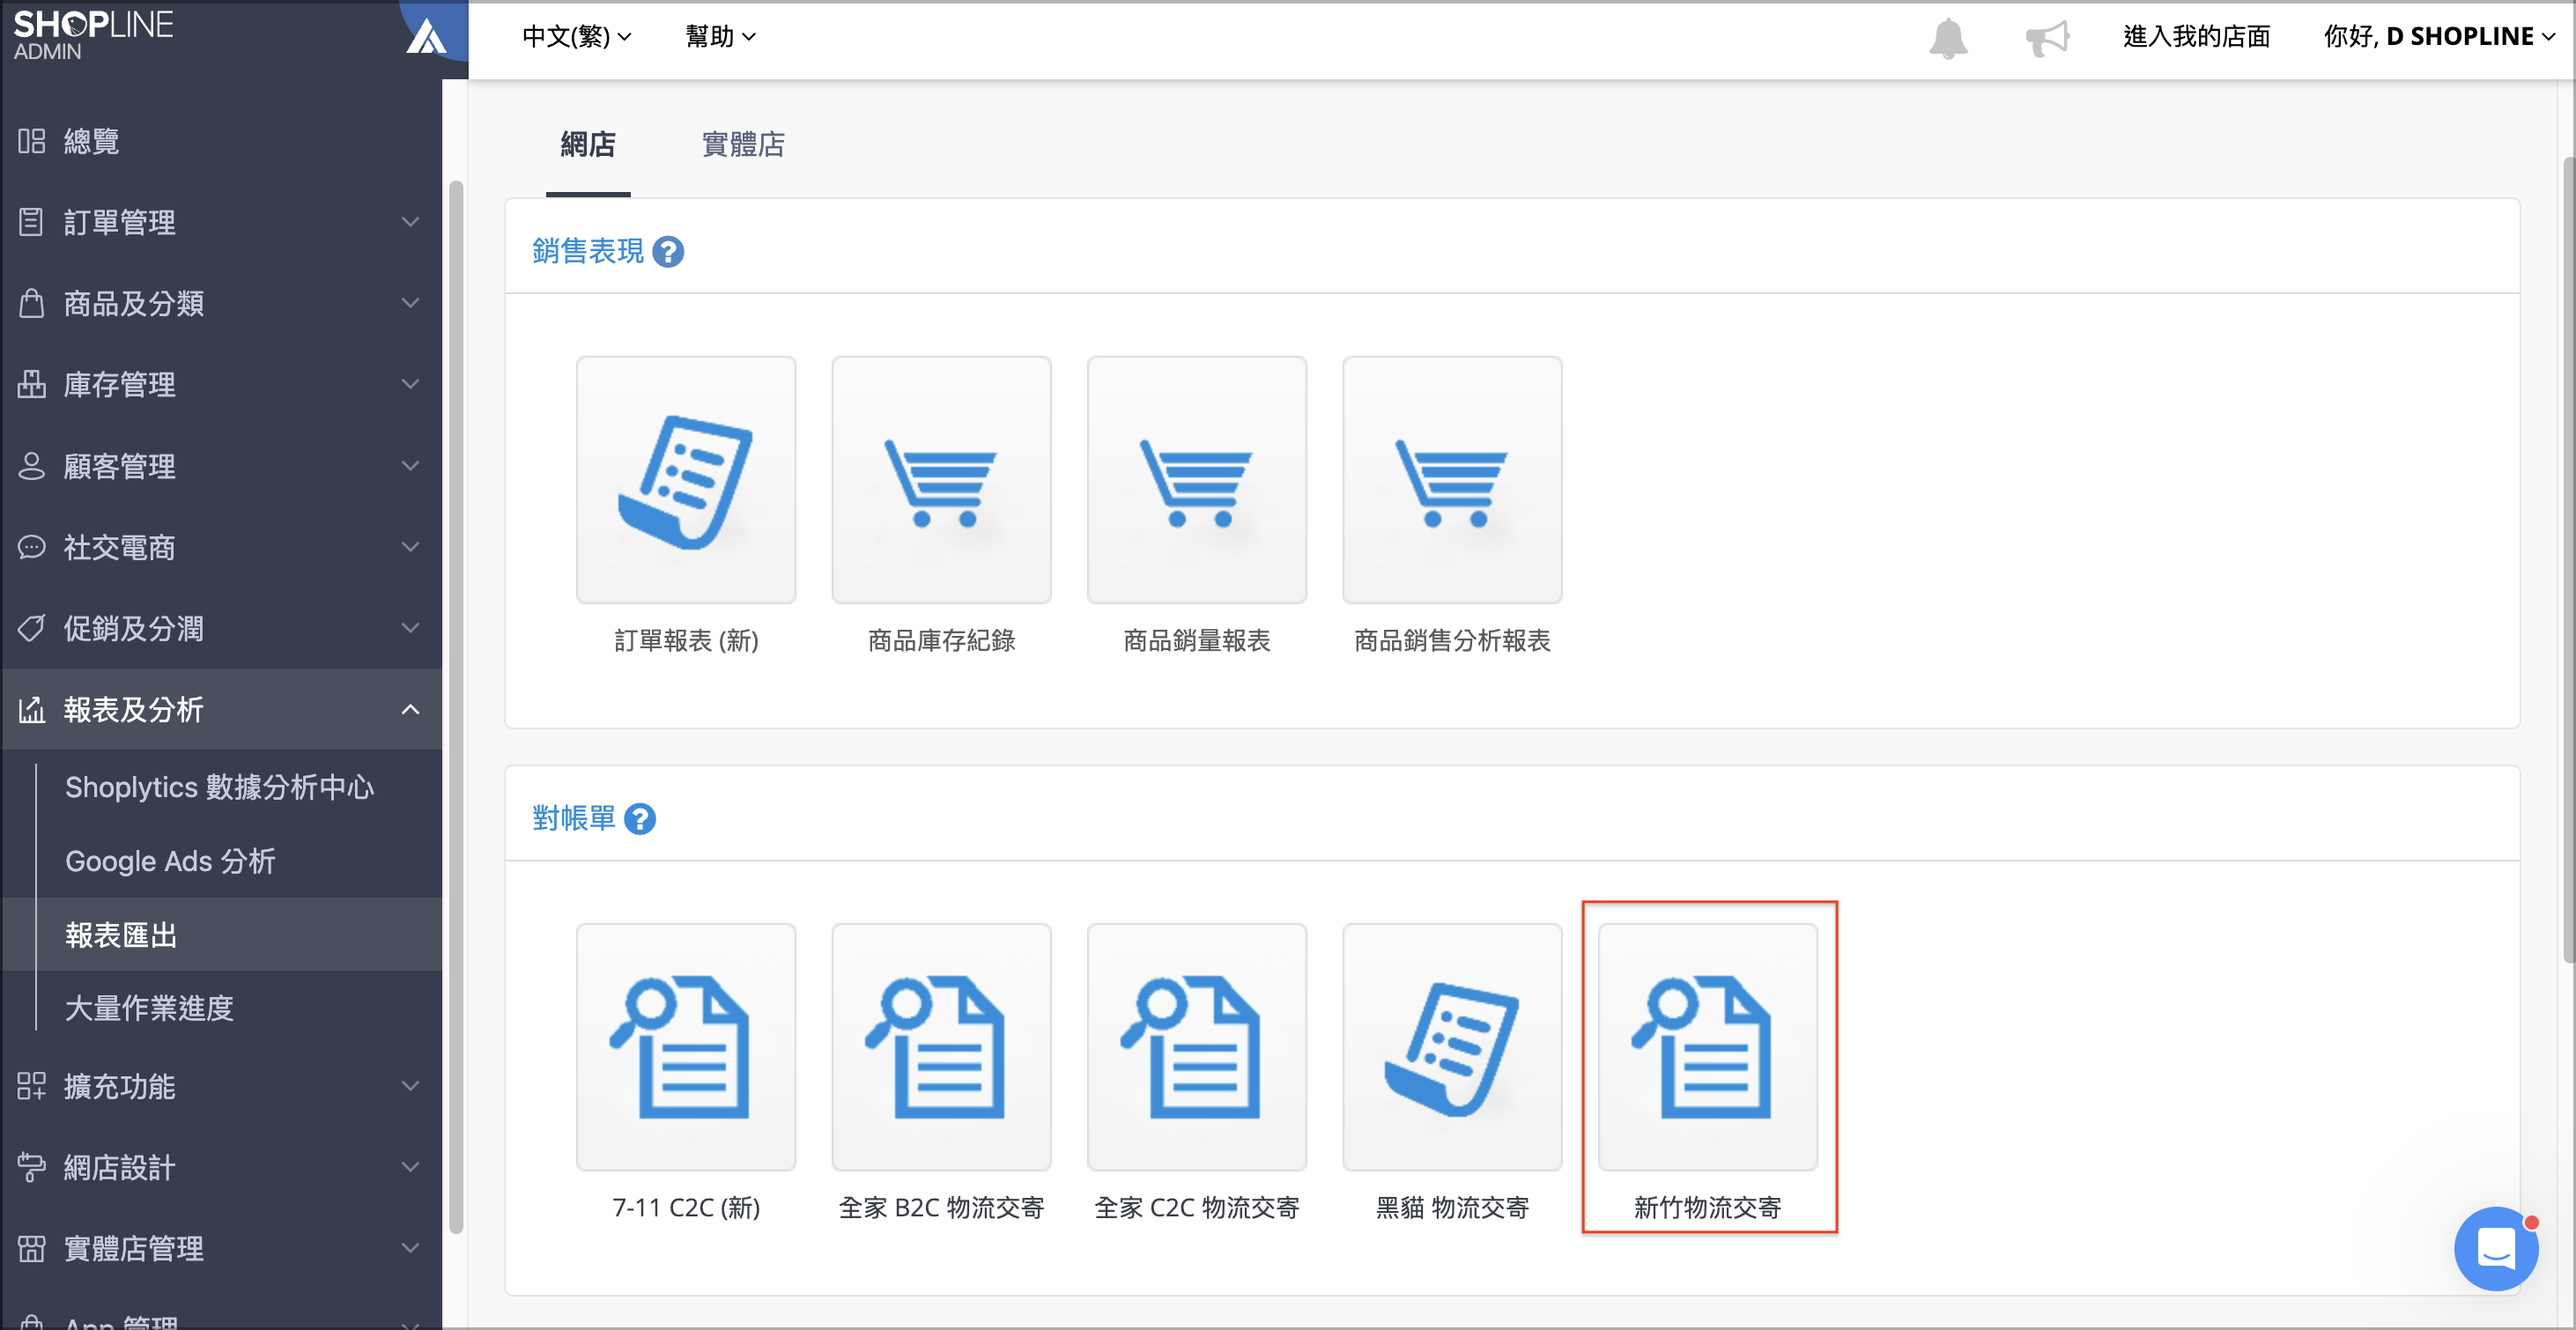Open the 7-11 C2C (新) statement icon
The height and width of the screenshot is (1330, 2576).
coord(686,1047)
